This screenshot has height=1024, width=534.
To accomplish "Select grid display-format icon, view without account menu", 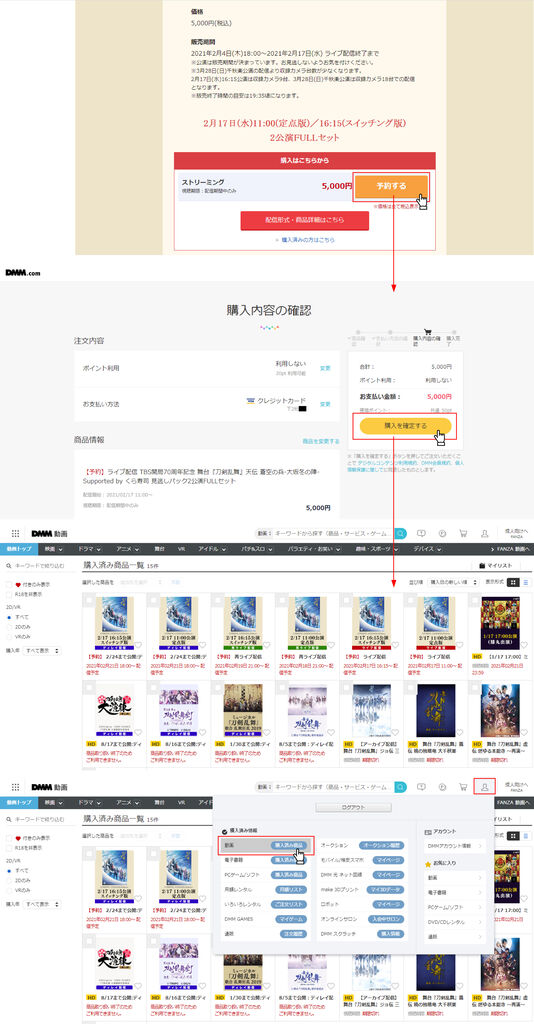I will [x=514, y=582].
